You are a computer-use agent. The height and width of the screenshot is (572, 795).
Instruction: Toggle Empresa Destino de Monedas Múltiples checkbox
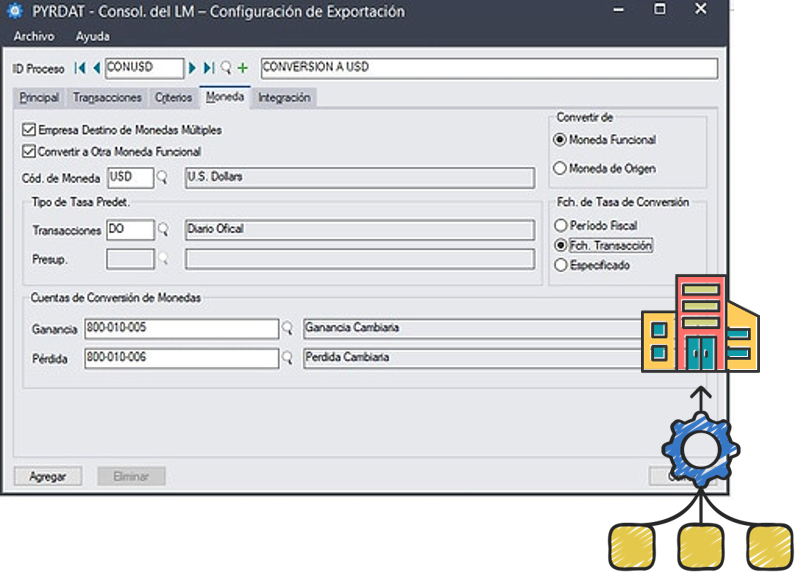tap(29, 130)
